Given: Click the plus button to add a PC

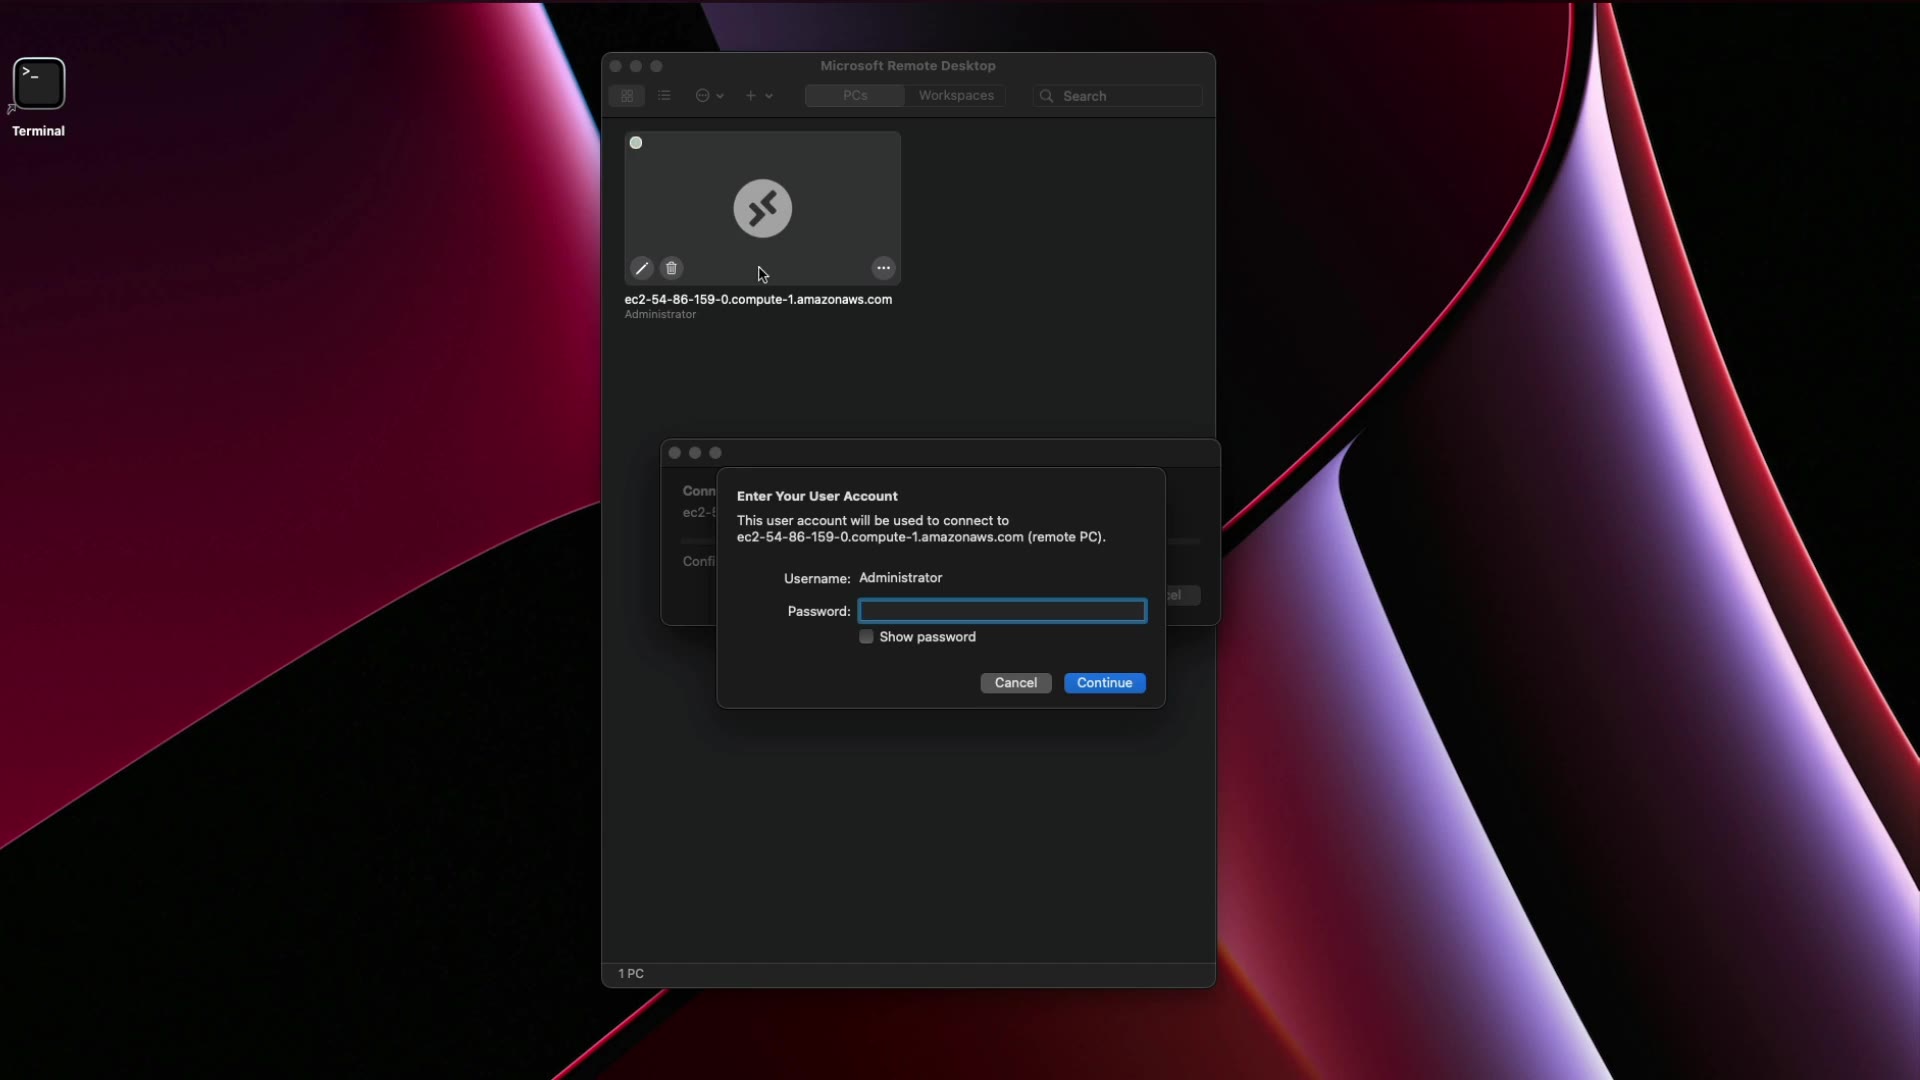Looking at the screenshot, I should tap(750, 96).
